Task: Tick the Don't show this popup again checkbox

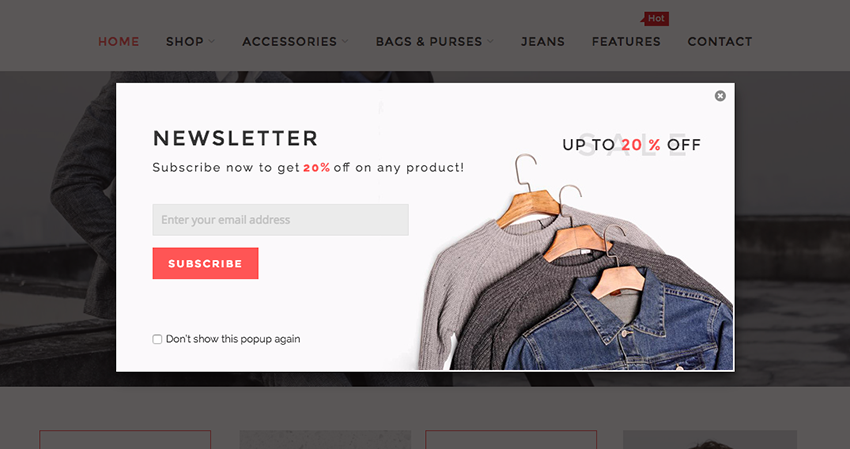Action: (157, 339)
